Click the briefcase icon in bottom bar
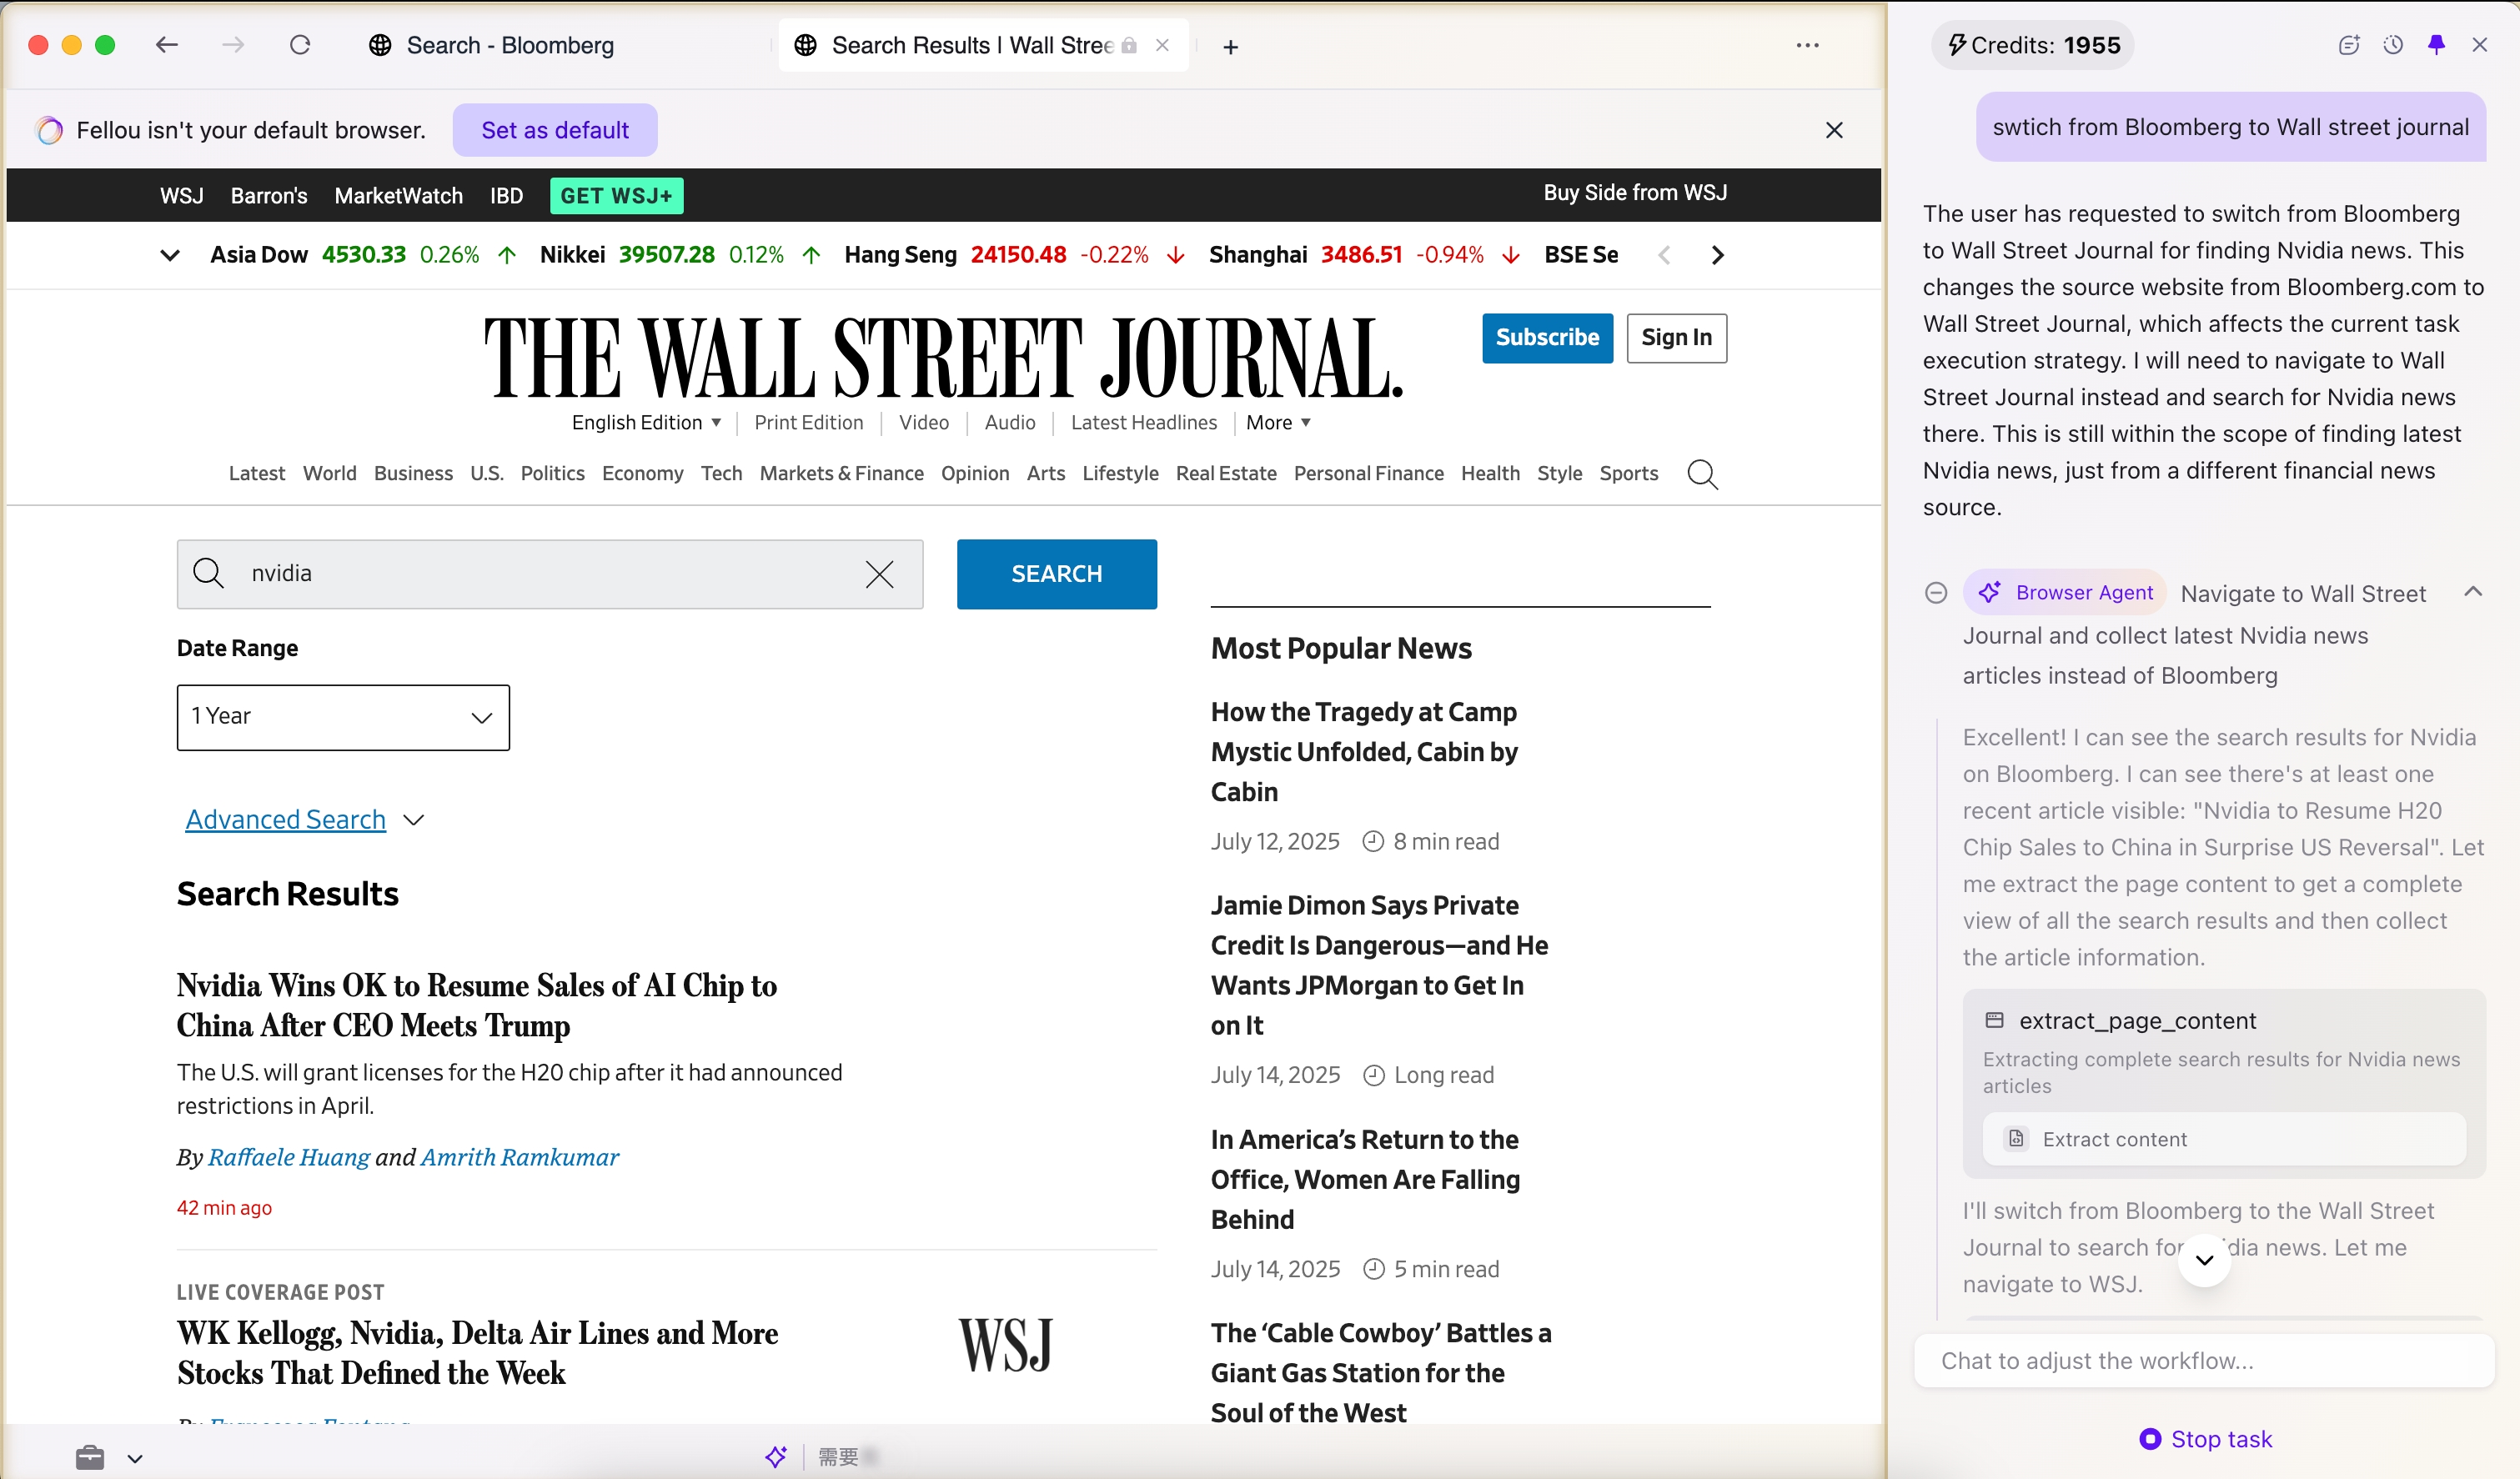 (90, 1457)
